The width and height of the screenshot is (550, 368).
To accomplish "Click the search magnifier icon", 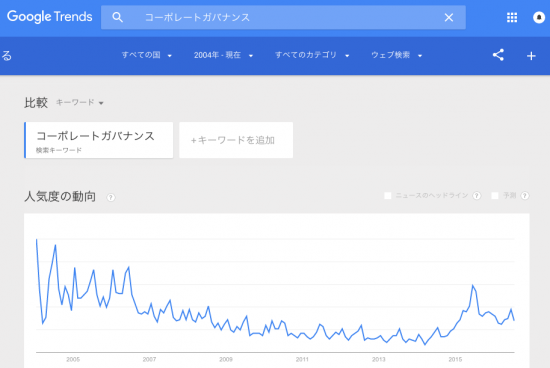I will point(118,17).
